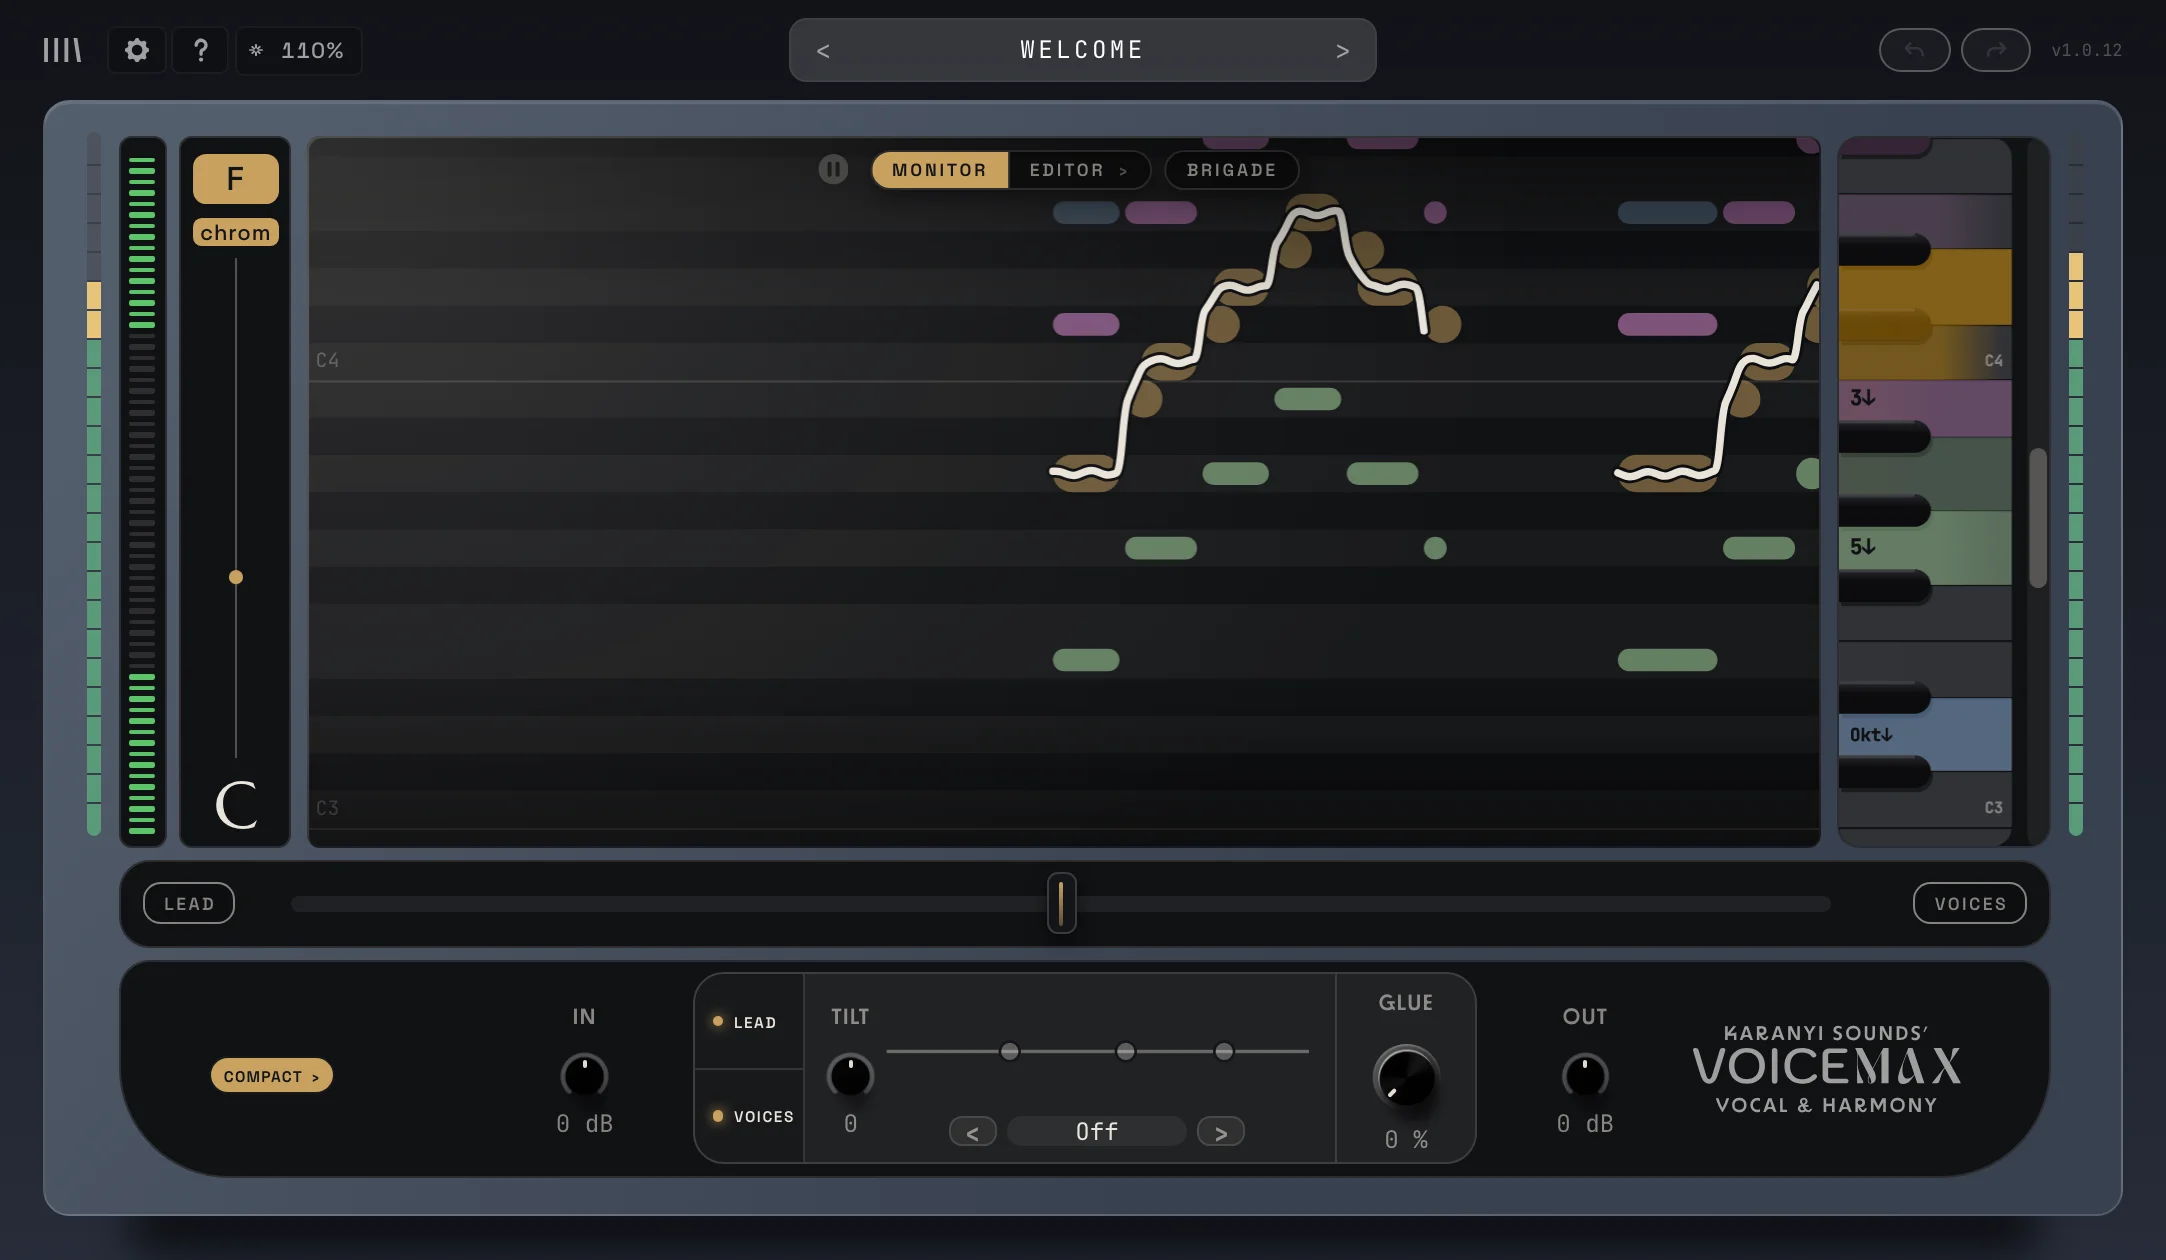This screenshot has width=2166, height=1260.
Task: Change the 110% interface zoom setting
Action: pos(298,50)
